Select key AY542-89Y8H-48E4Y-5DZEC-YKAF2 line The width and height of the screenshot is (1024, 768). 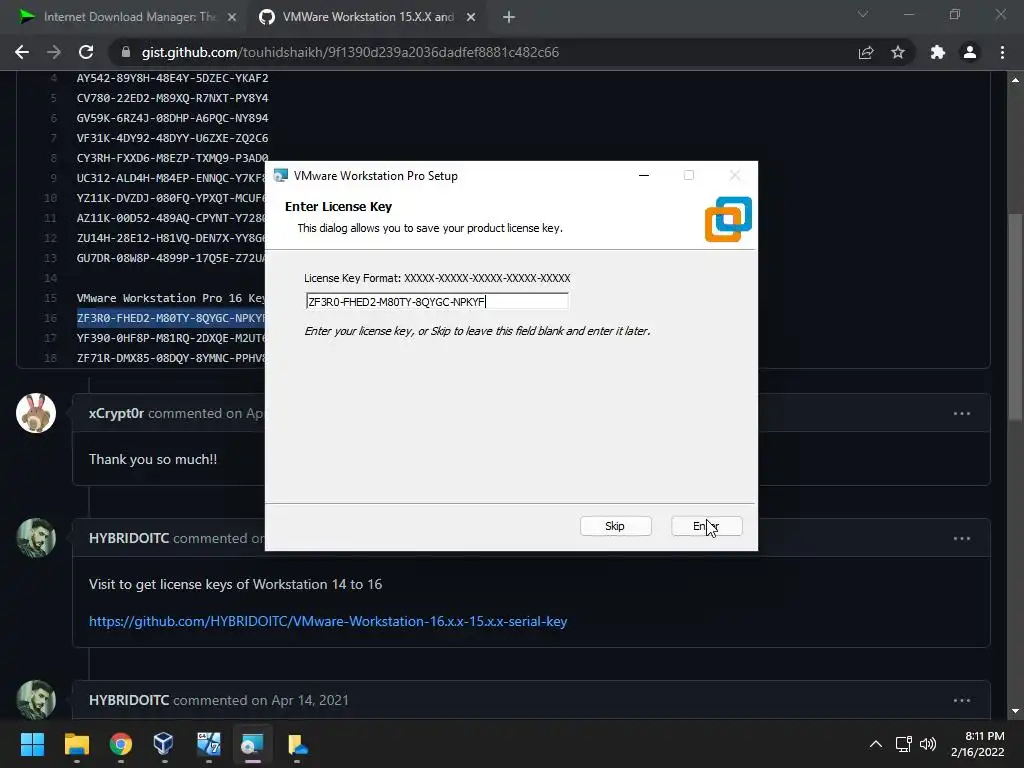click(172, 78)
